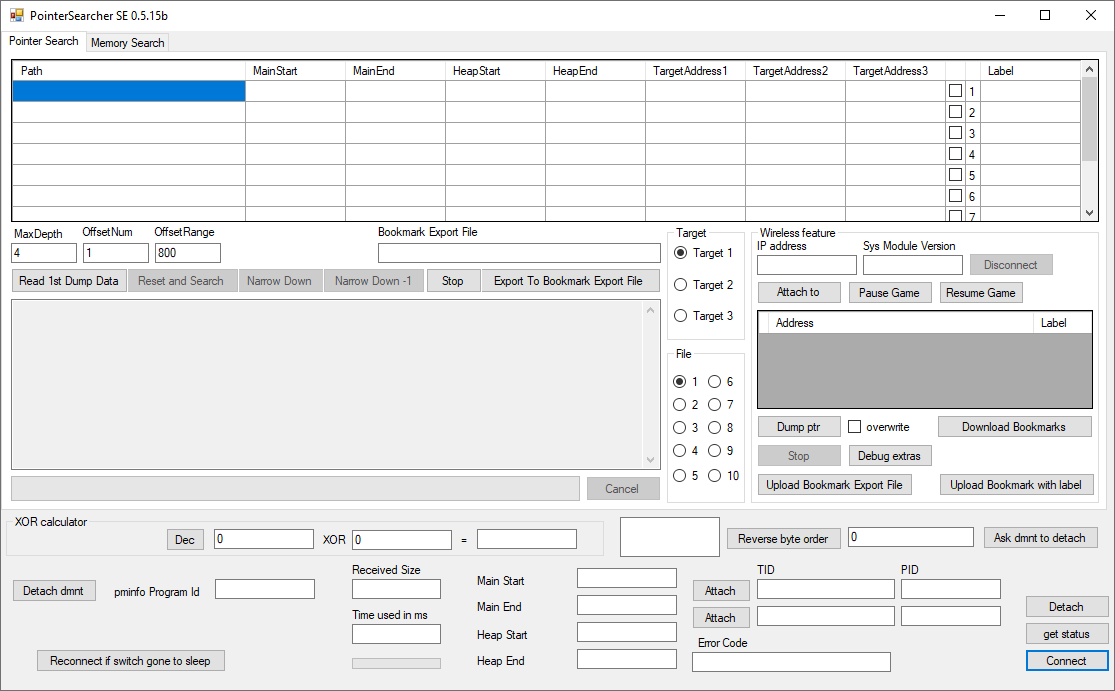Click Dump ptr
The width and height of the screenshot is (1115, 691).
[798, 426]
